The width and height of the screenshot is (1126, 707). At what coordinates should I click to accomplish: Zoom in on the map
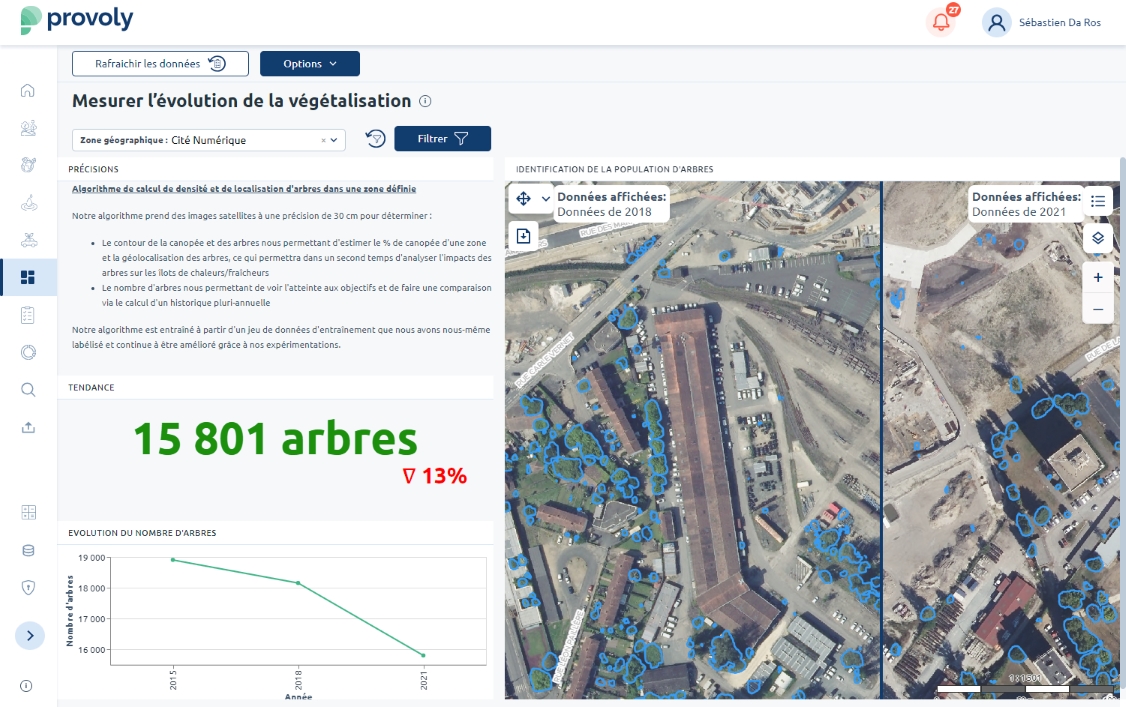[x=1098, y=277]
